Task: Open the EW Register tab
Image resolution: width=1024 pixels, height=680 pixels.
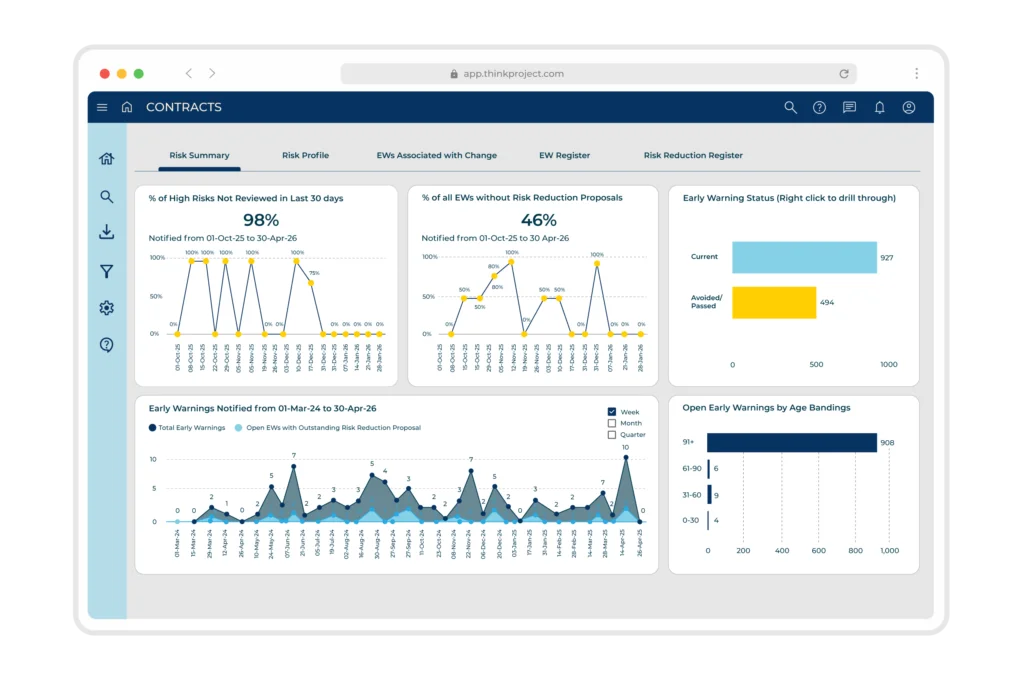Action: pyautogui.click(x=564, y=155)
